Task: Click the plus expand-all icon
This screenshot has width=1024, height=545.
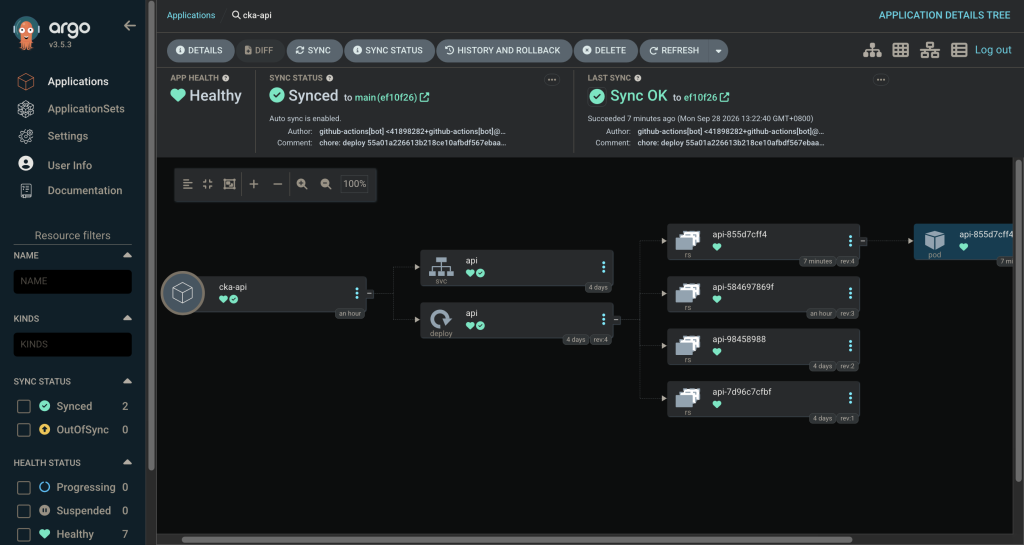Action: [x=254, y=184]
